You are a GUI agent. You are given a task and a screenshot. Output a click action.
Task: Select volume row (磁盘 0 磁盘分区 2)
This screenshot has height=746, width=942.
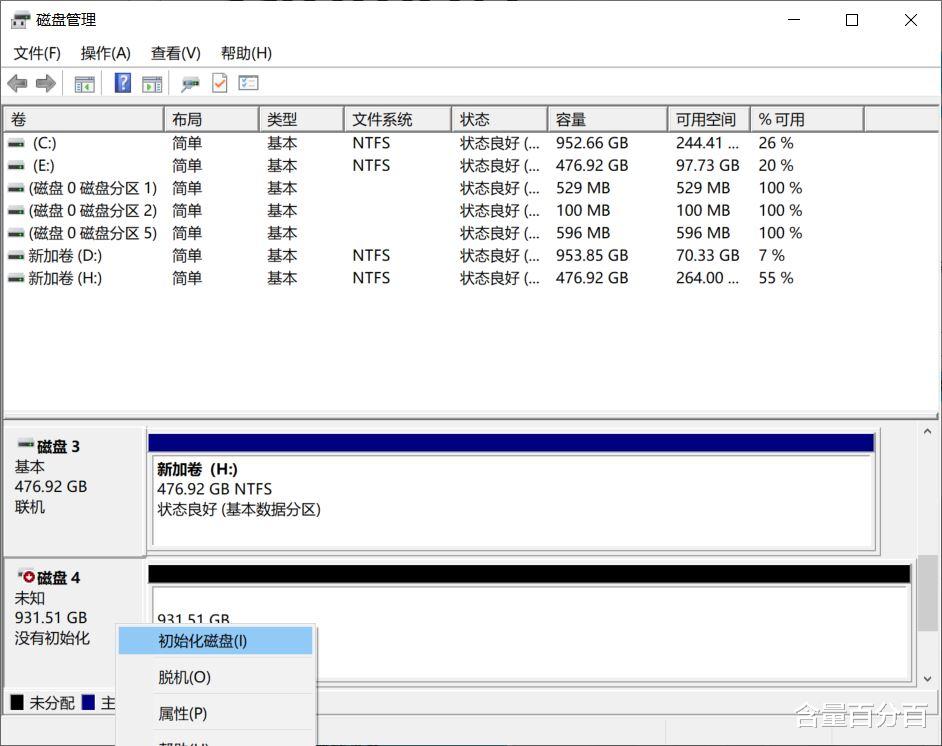point(470,211)
